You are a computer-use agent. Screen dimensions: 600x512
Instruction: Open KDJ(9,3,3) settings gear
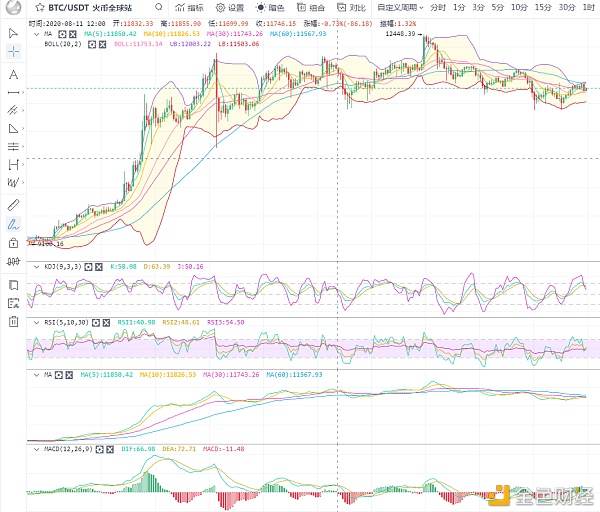coord(88,267)
